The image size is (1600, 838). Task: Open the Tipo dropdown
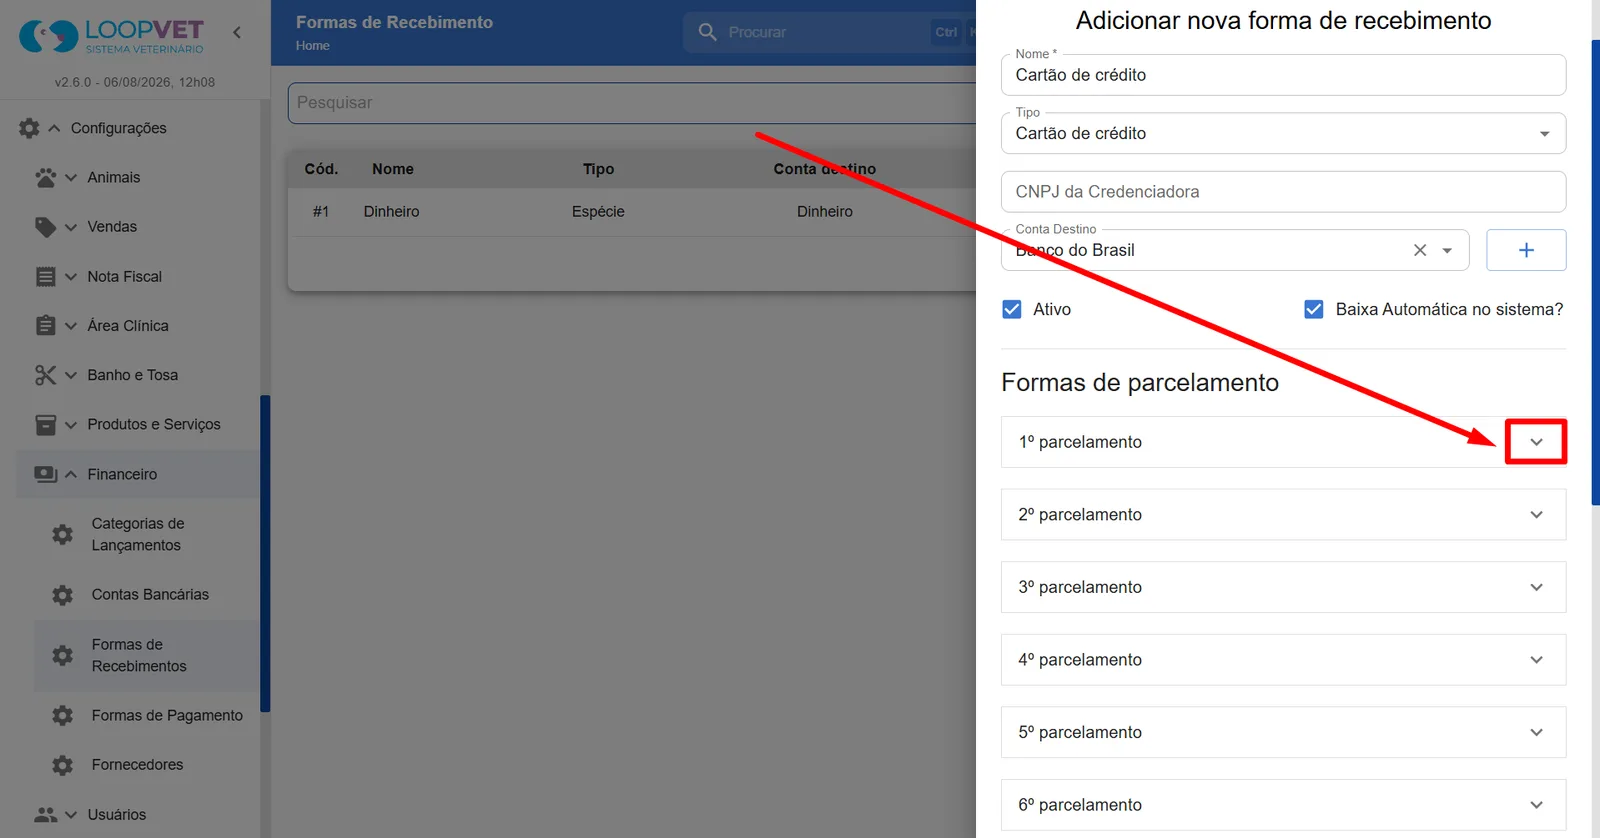1283,133
